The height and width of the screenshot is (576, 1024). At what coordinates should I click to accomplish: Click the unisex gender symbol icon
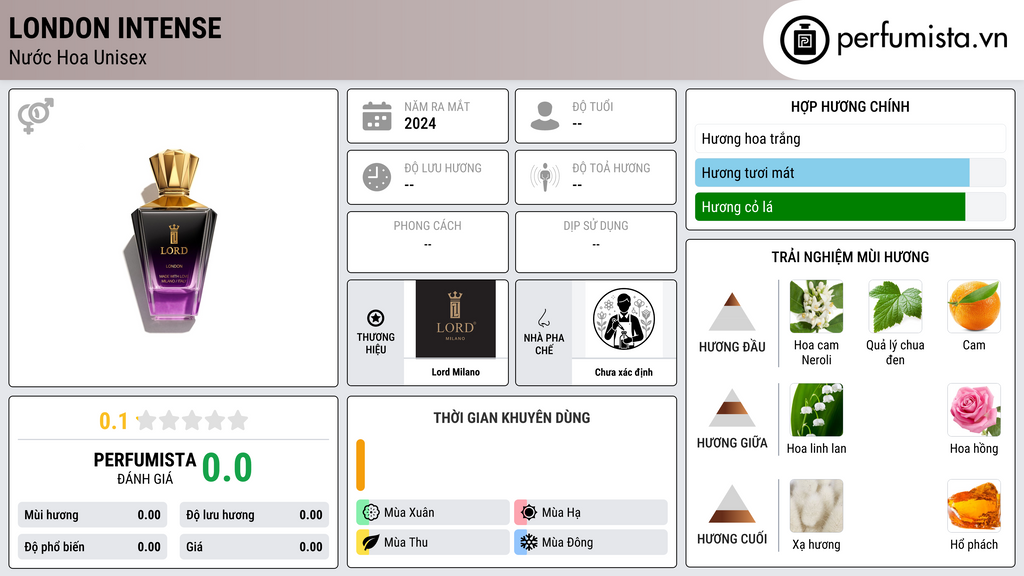tap(36, 116)
